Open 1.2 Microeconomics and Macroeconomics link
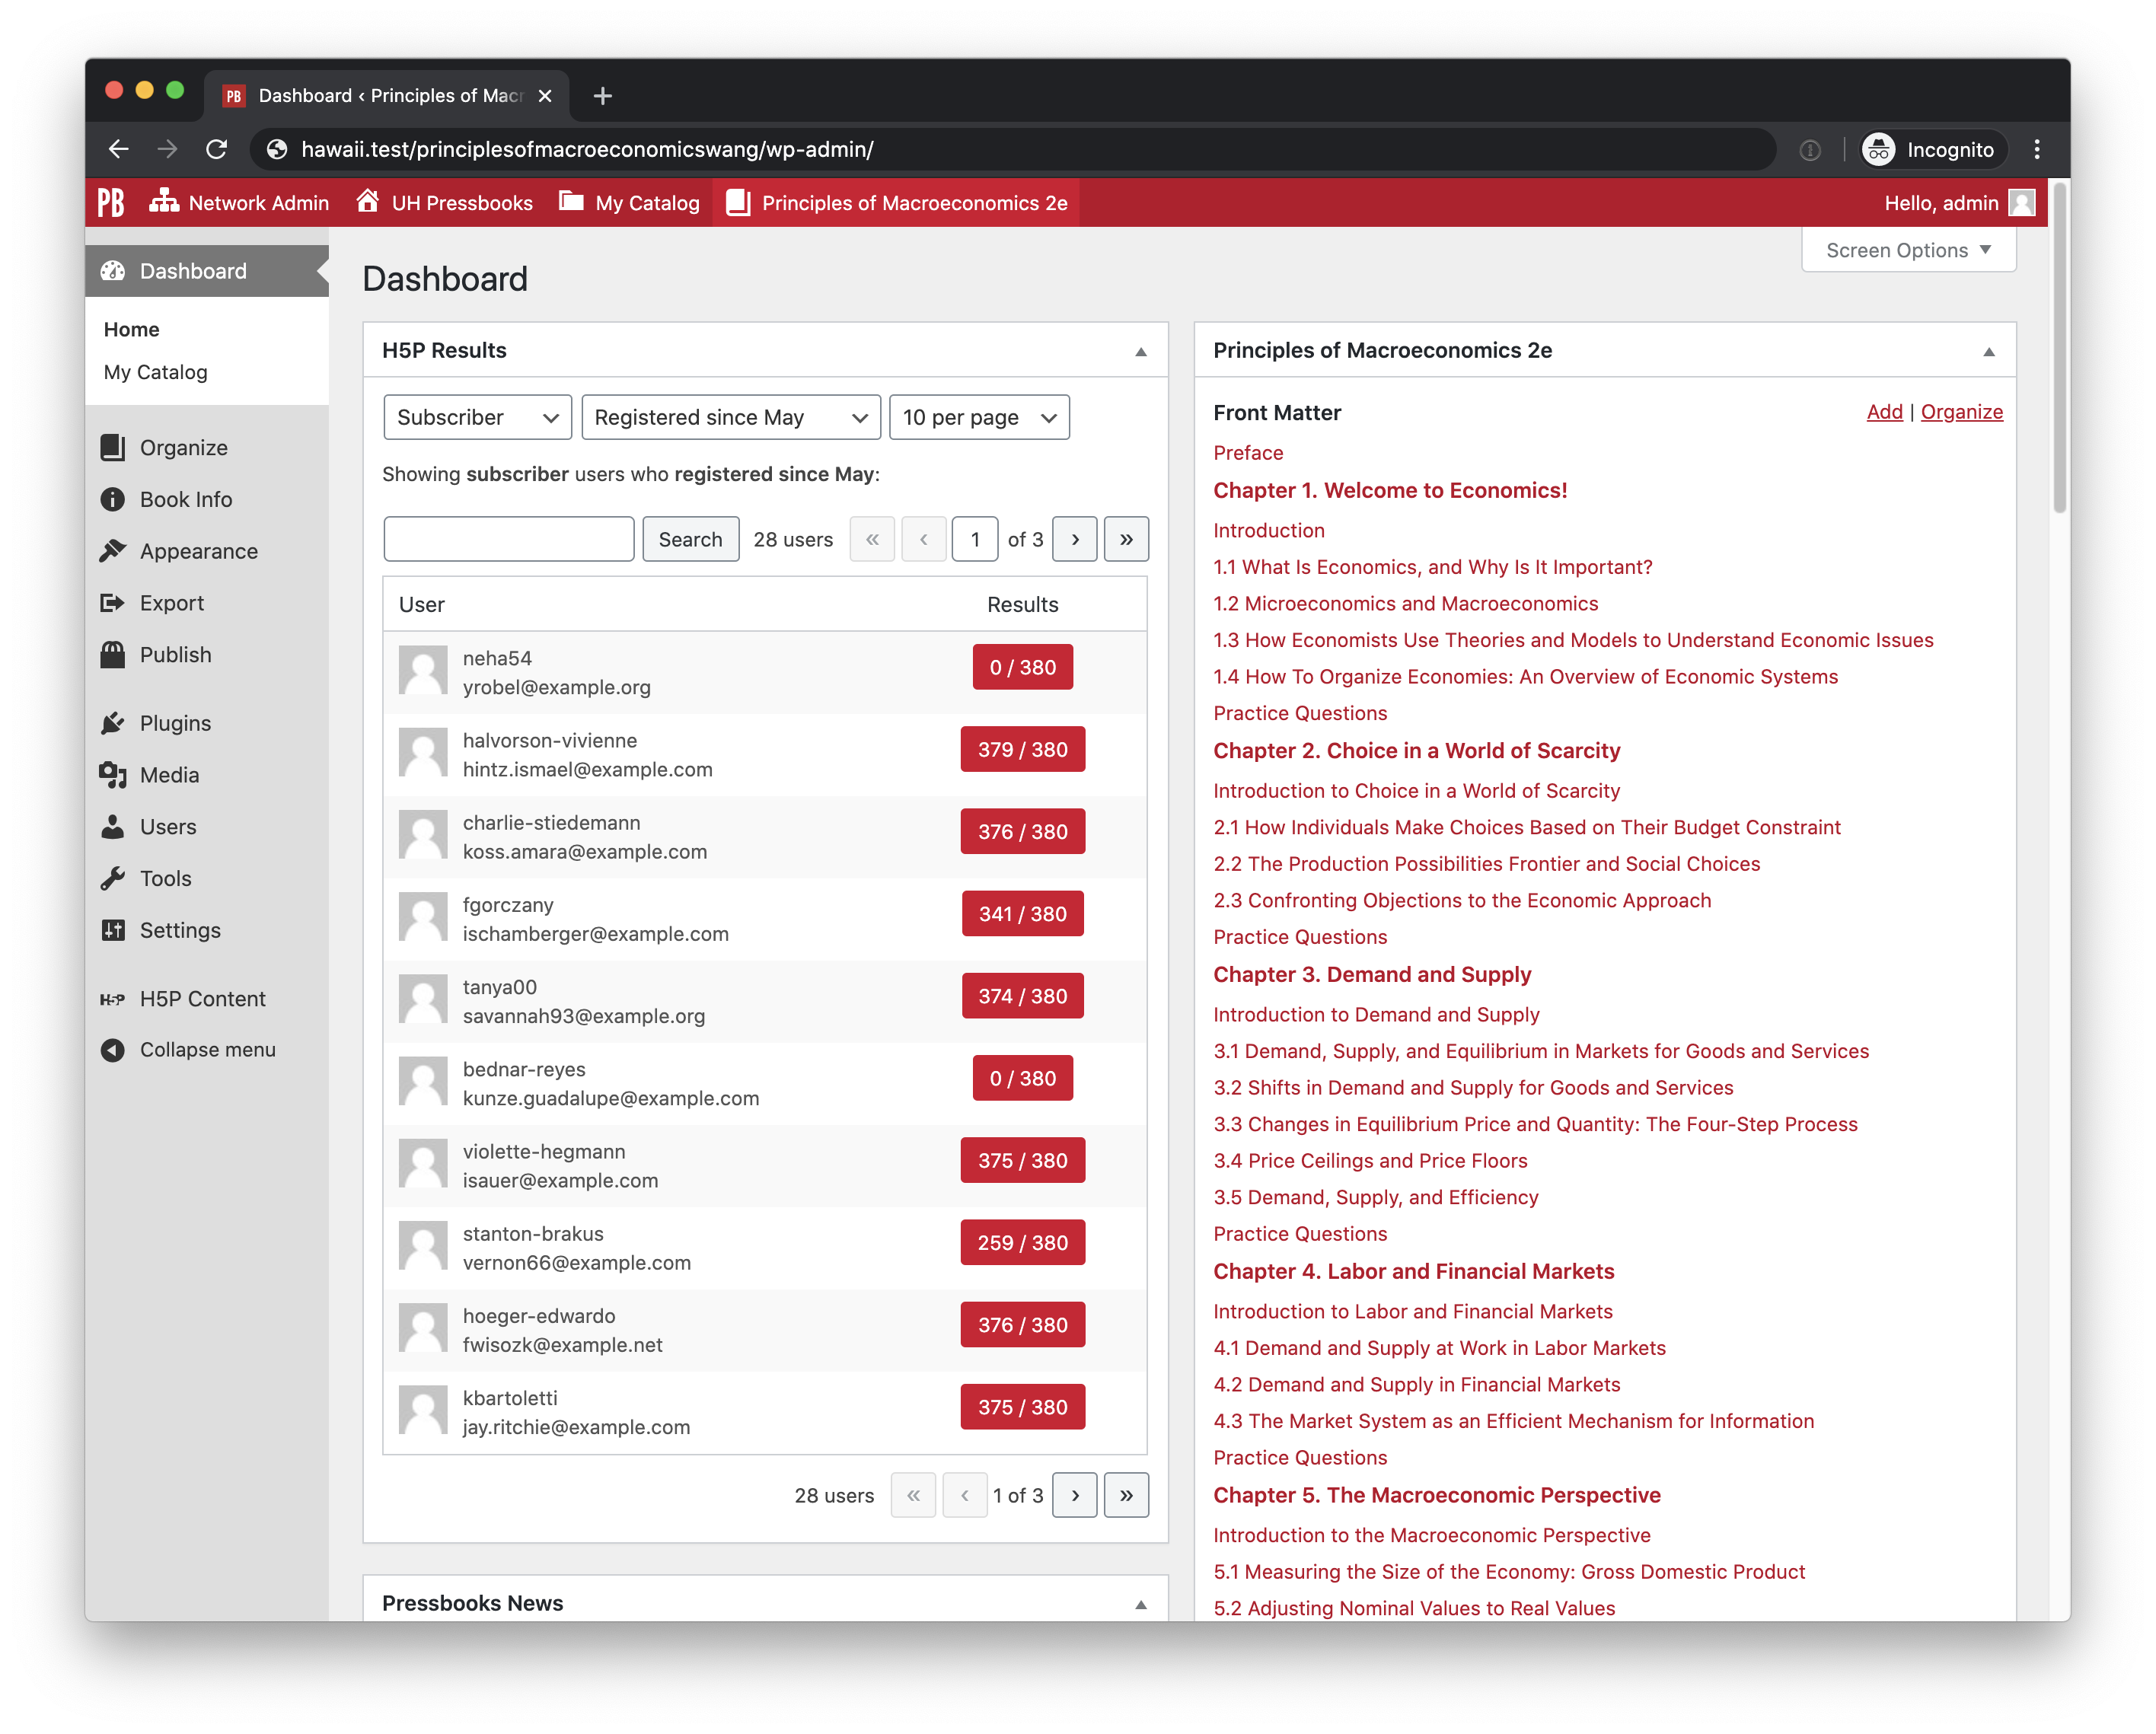The width and height of the screenshot is (2156, 1734). point(1405,604)
